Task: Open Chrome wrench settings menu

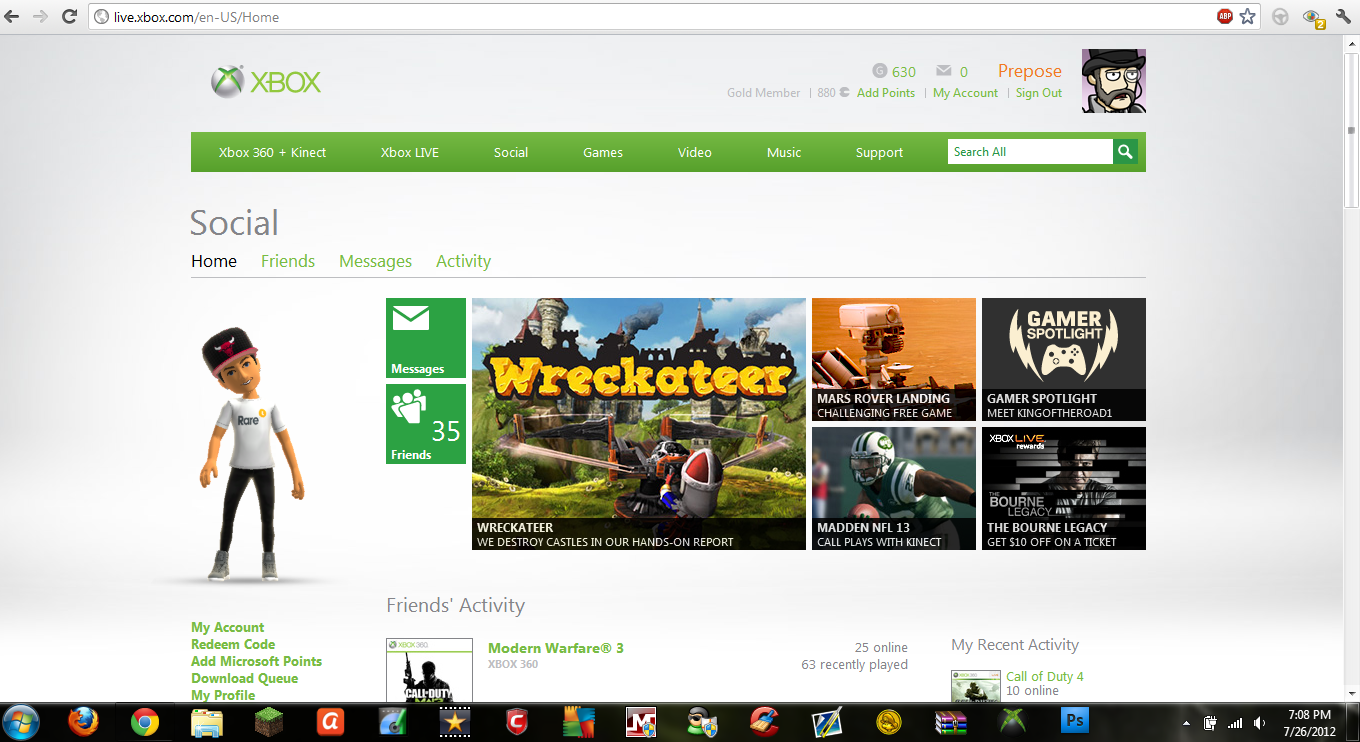Action: 1343,17
